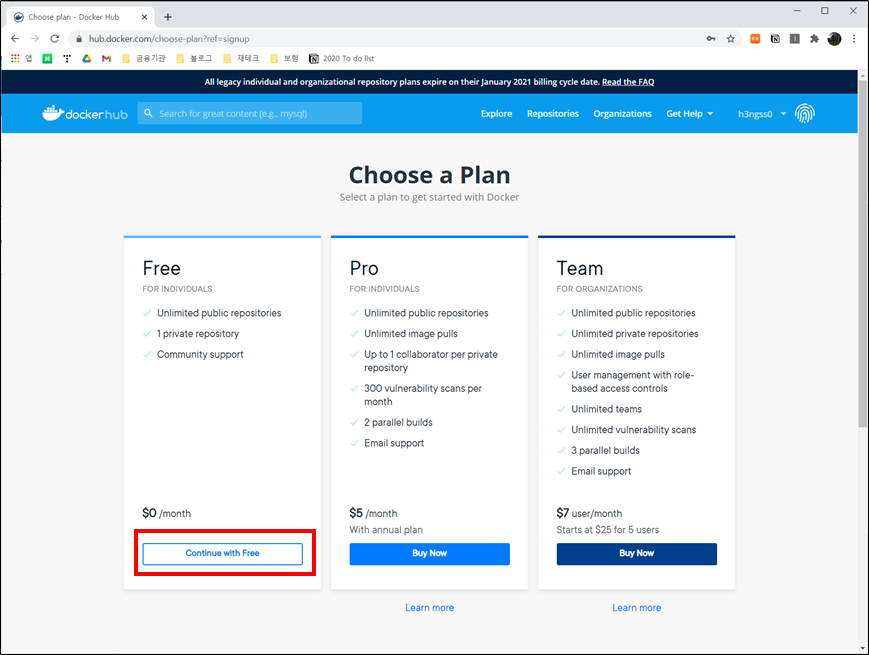869x655 pixels.
Task: Open the fingerprint avatar icon
Action: (805, 114)
